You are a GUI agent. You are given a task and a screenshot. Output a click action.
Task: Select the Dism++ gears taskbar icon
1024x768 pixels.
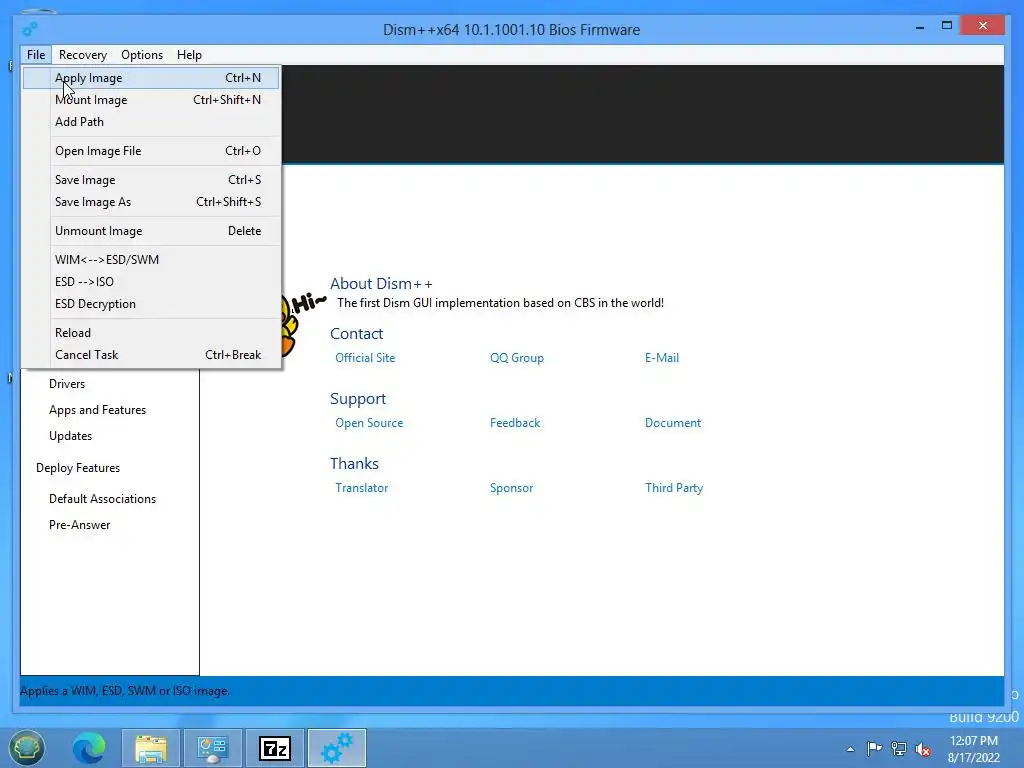pyautogui.click(x=337, y=748)
